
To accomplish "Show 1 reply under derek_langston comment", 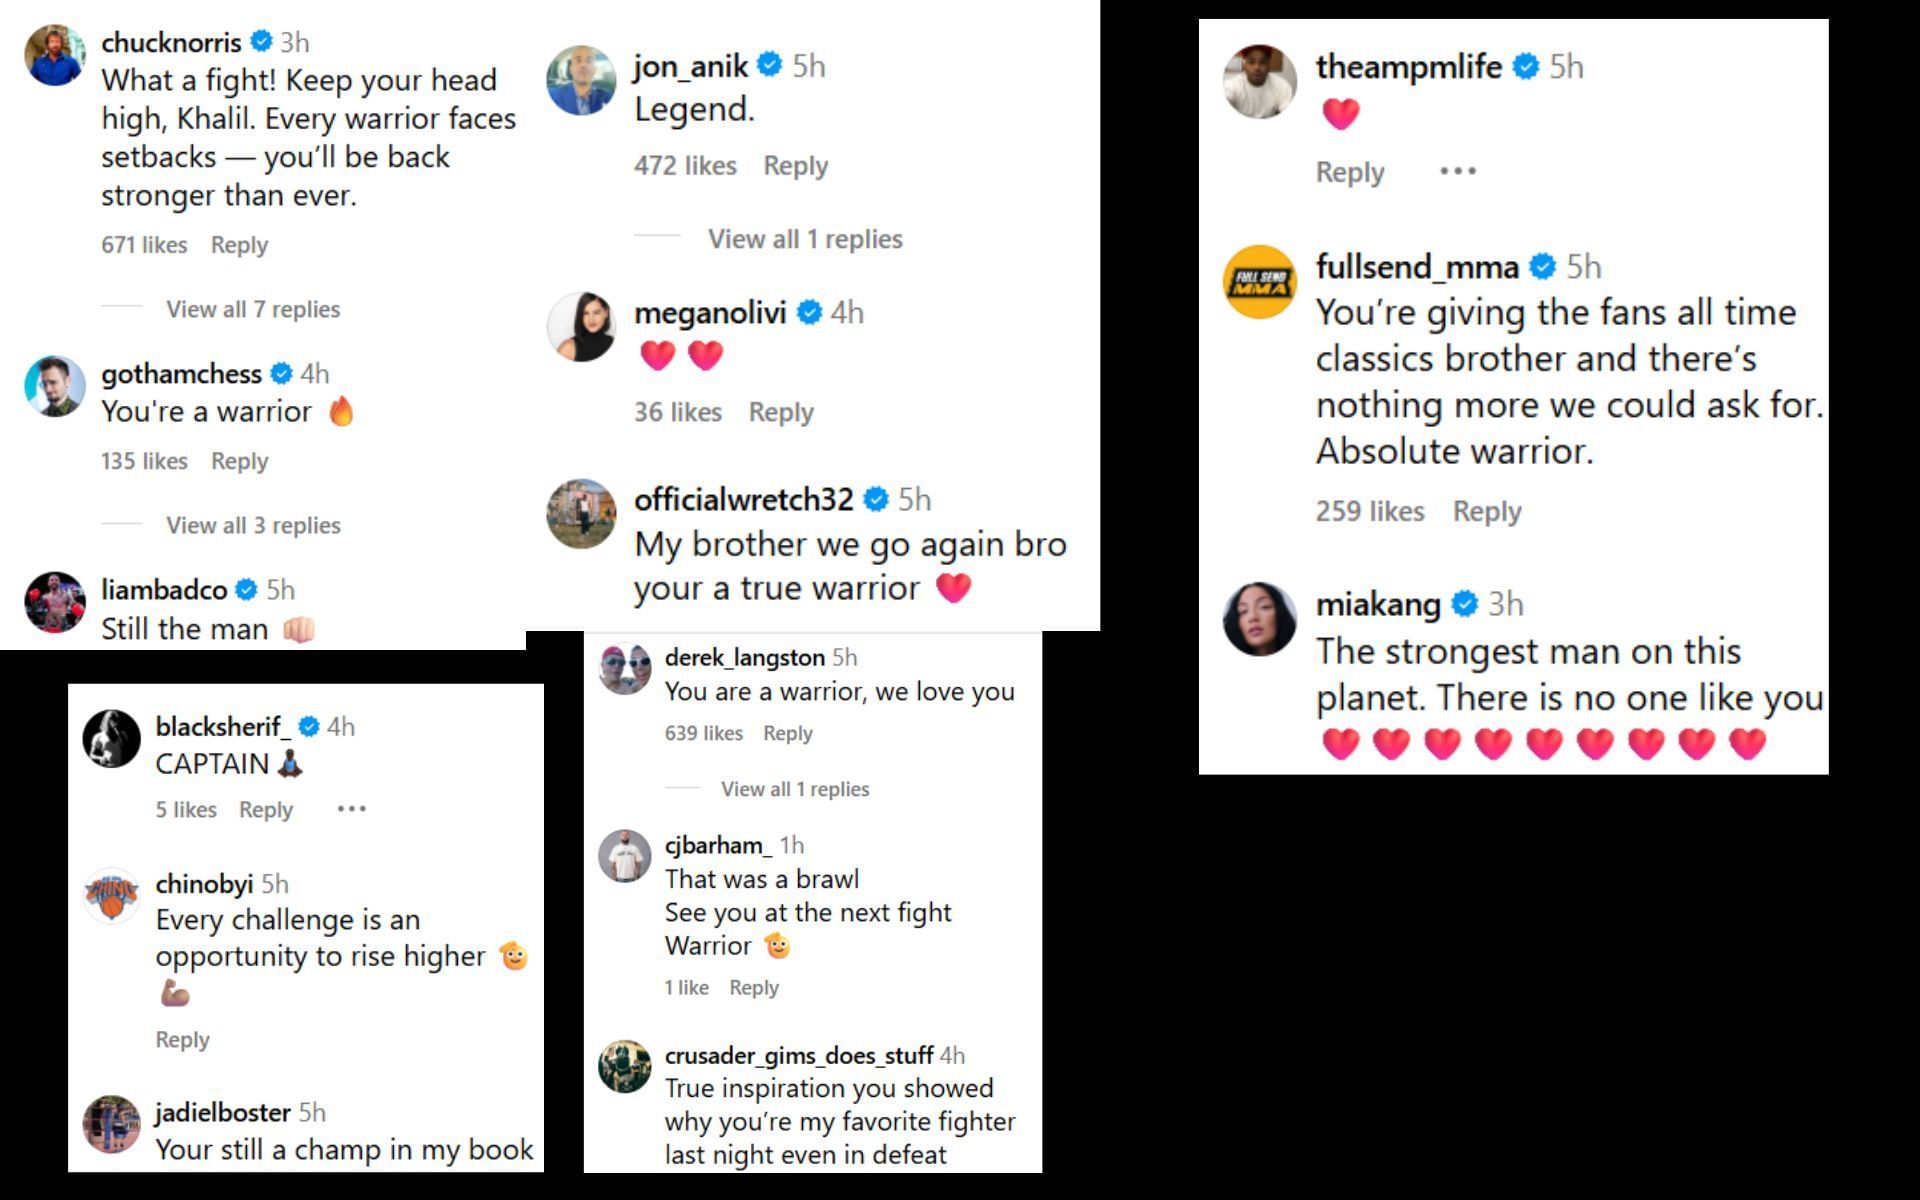I will click(795, 789).
